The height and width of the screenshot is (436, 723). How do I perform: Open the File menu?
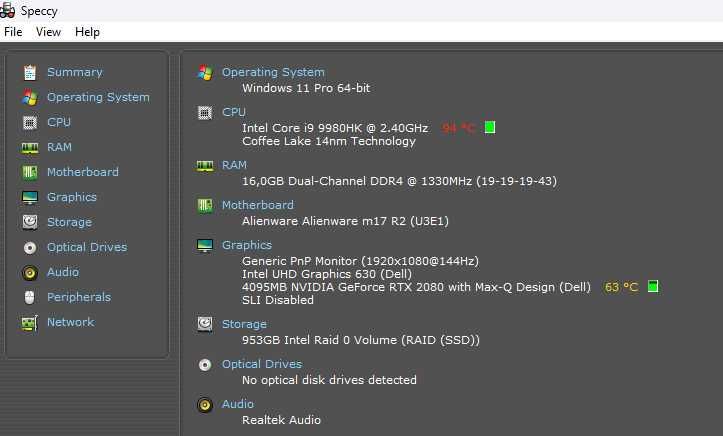[x=13, y=32]
